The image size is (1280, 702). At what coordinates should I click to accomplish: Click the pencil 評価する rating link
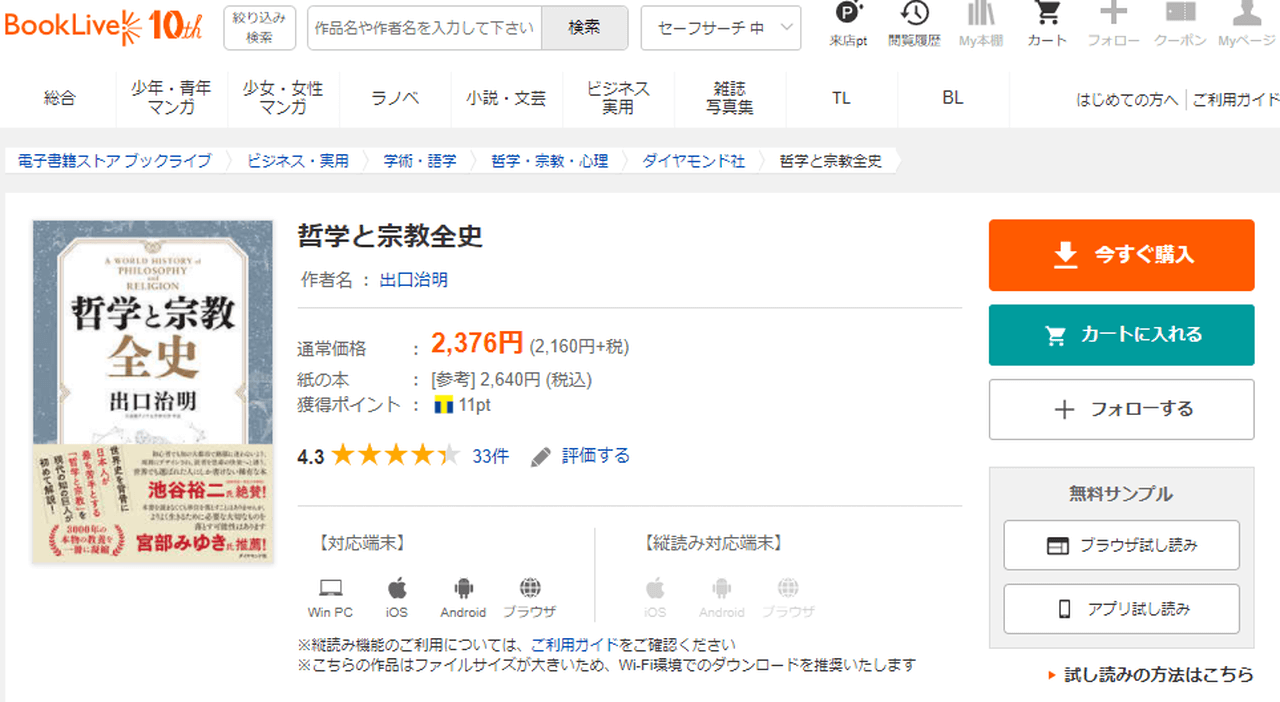pos(581,456)
